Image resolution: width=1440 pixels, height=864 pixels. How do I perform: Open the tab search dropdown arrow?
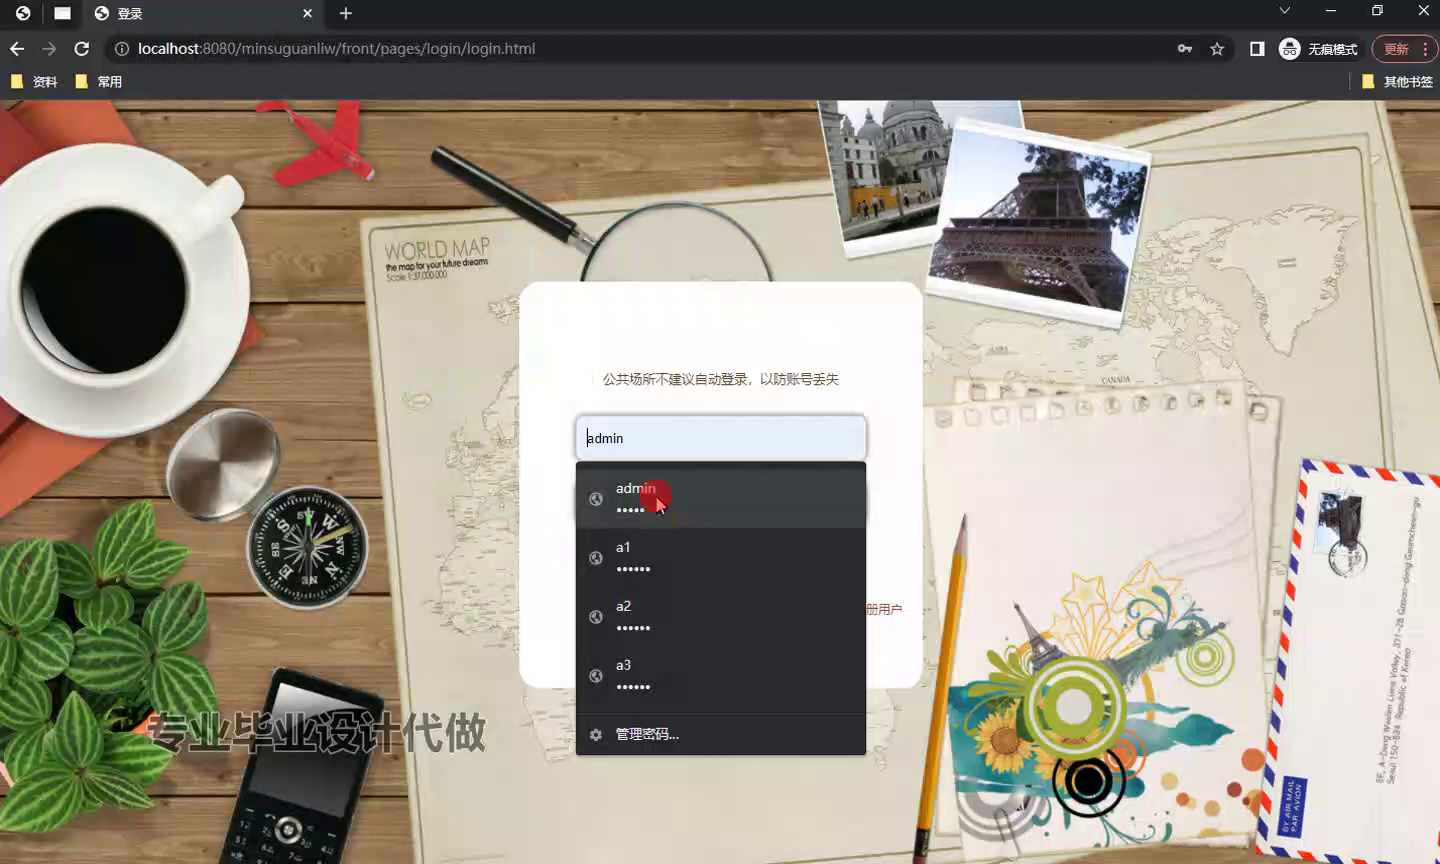tap(1284, 11)
